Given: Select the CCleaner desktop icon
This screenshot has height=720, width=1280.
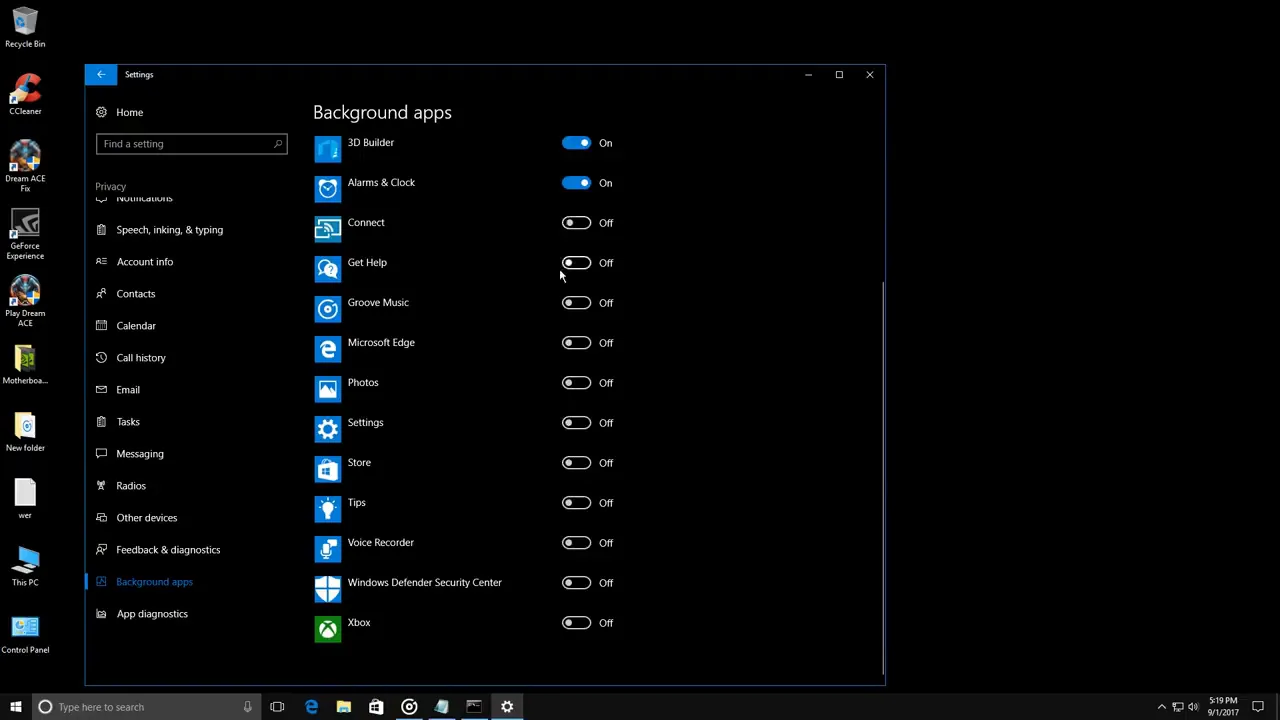Looking at the screenshot, I should click(x=25, y=95).
